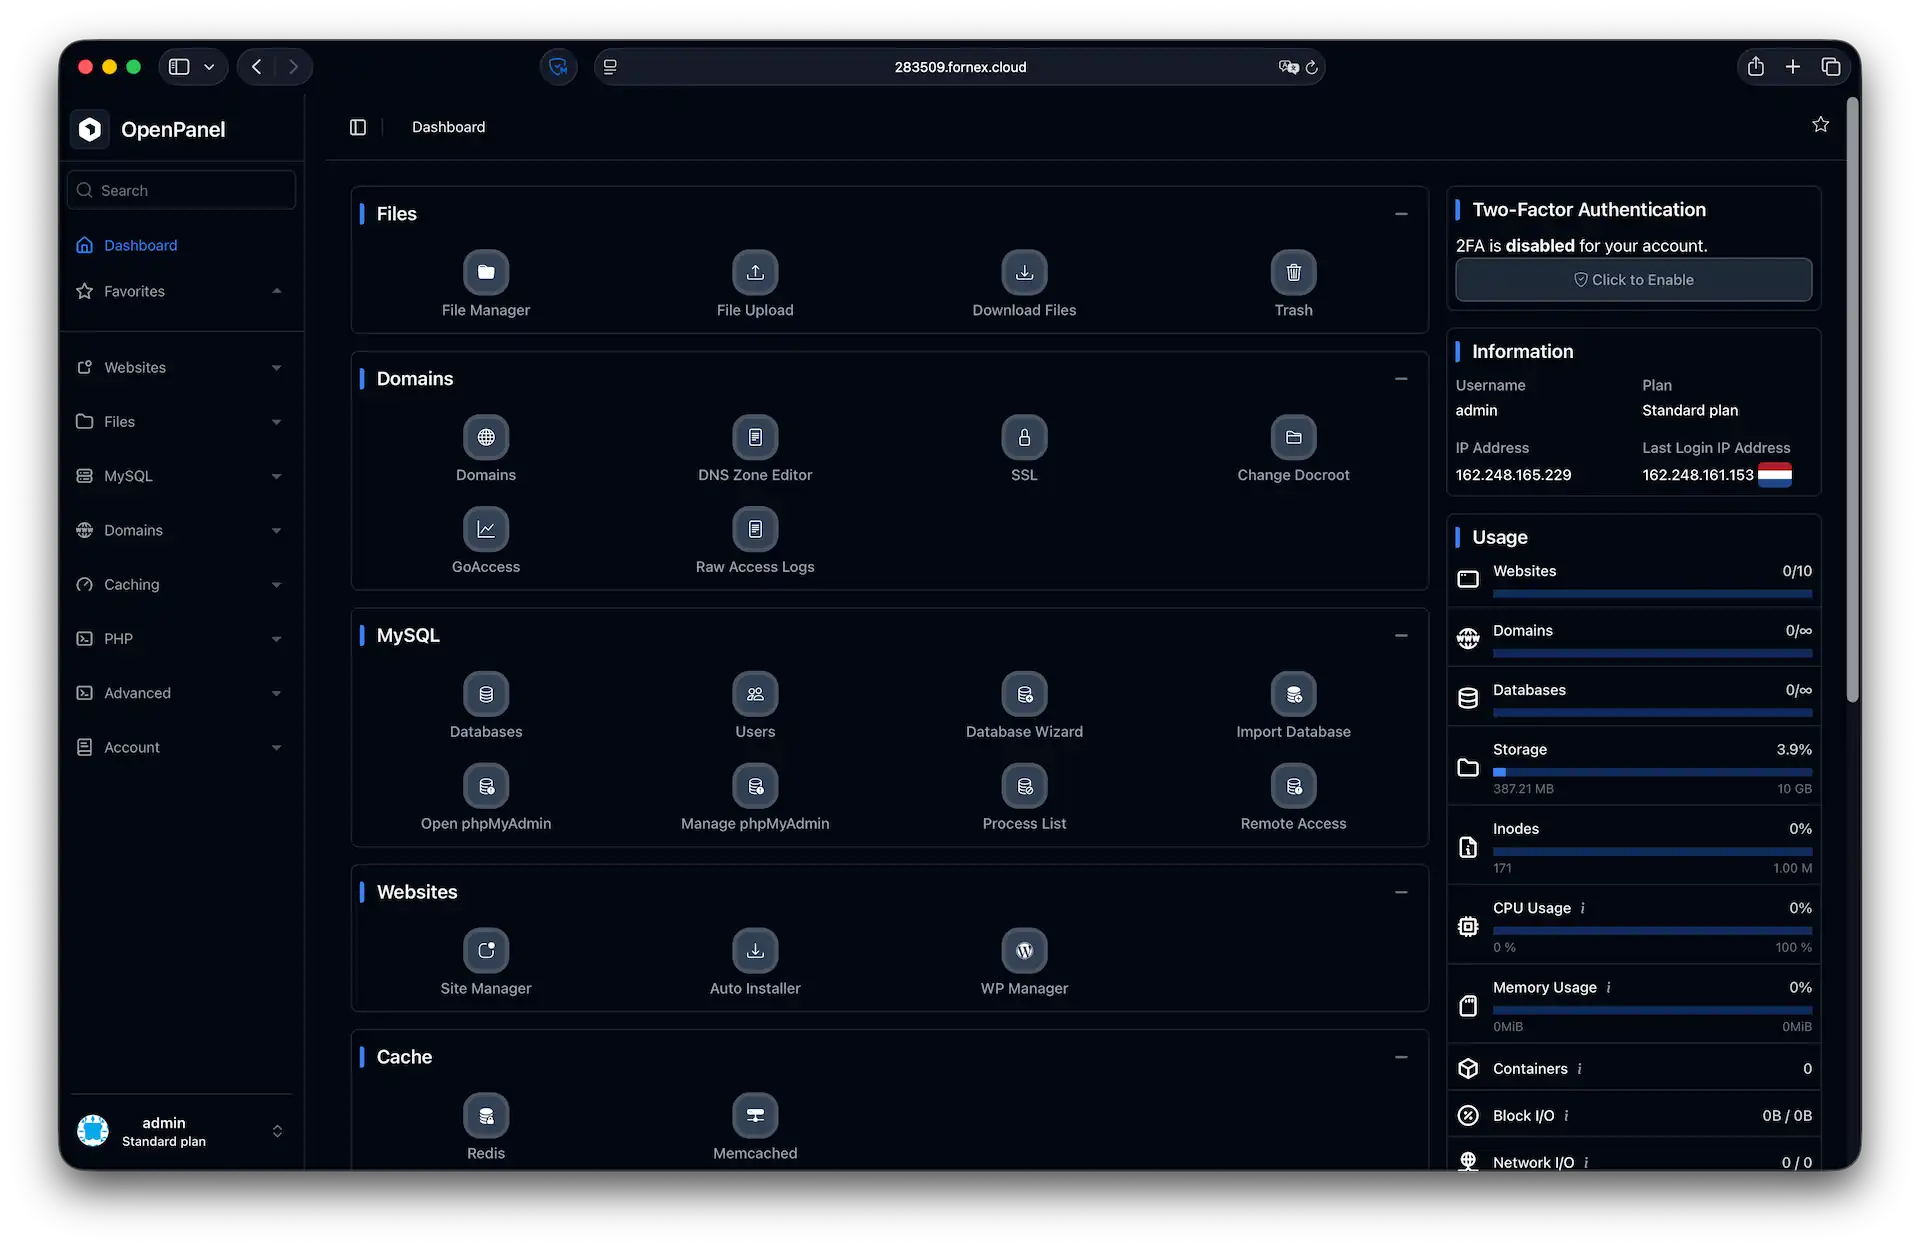Expand the Account sidebar section
This screenshot has height=1248, width=1920.
[180, 747]
